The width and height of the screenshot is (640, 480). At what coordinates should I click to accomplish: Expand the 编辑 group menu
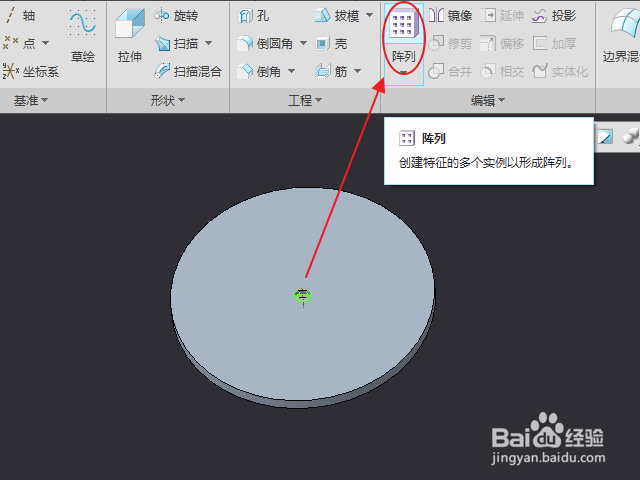tap(488, 100)
